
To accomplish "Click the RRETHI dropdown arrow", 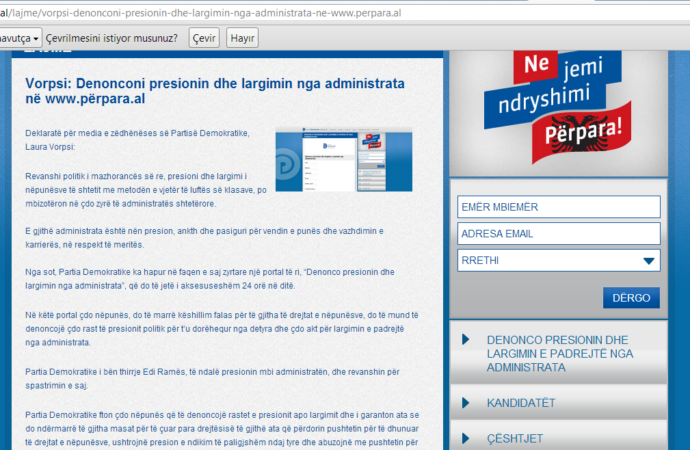I will coord(649,261).
